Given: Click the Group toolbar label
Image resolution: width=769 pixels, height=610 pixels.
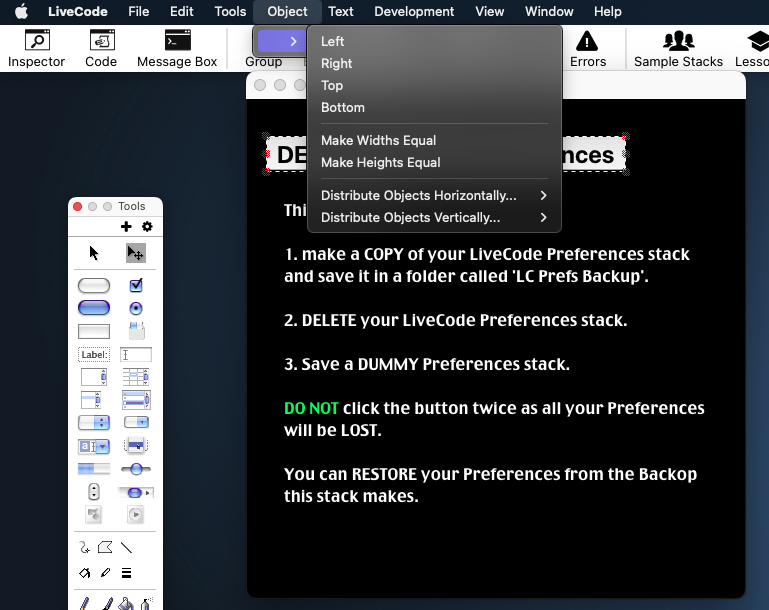Looking at the screenshot, I should tap(263, 61).
